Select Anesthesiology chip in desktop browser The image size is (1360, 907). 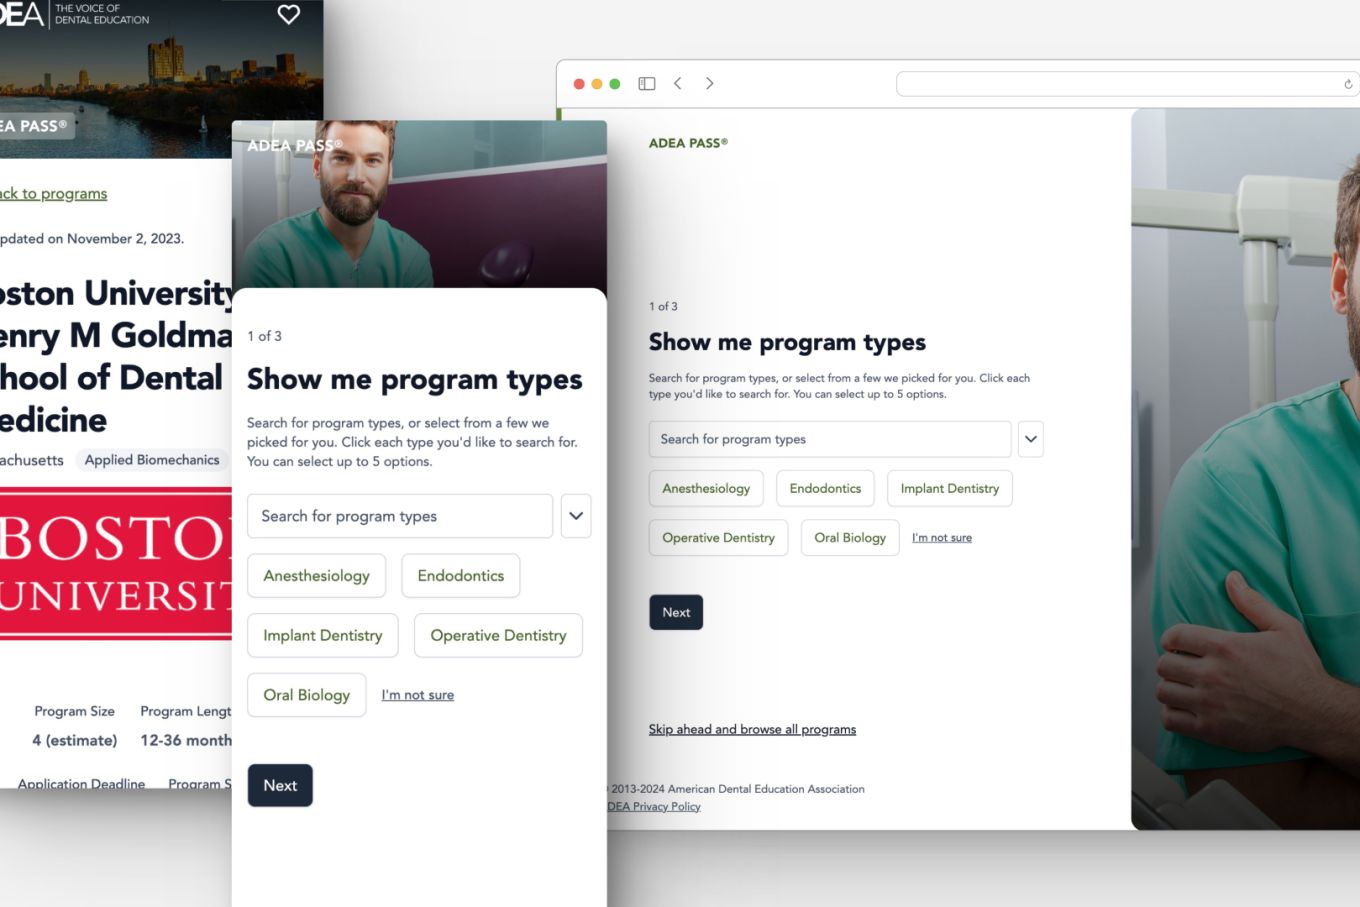coord(706,488)
